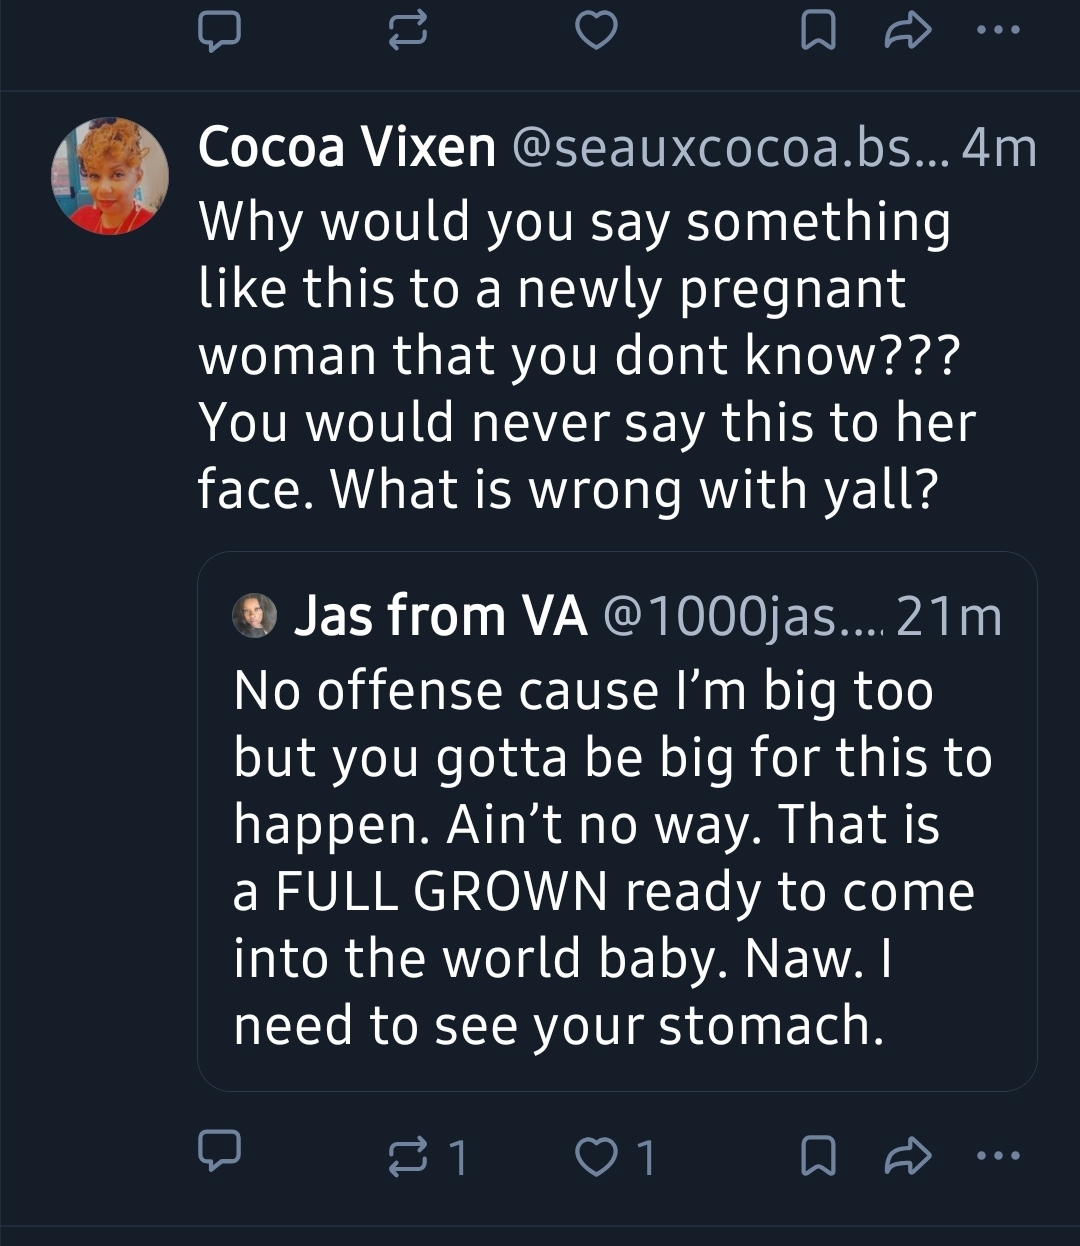Bookmark the topmost post

(x=818, y=32)
